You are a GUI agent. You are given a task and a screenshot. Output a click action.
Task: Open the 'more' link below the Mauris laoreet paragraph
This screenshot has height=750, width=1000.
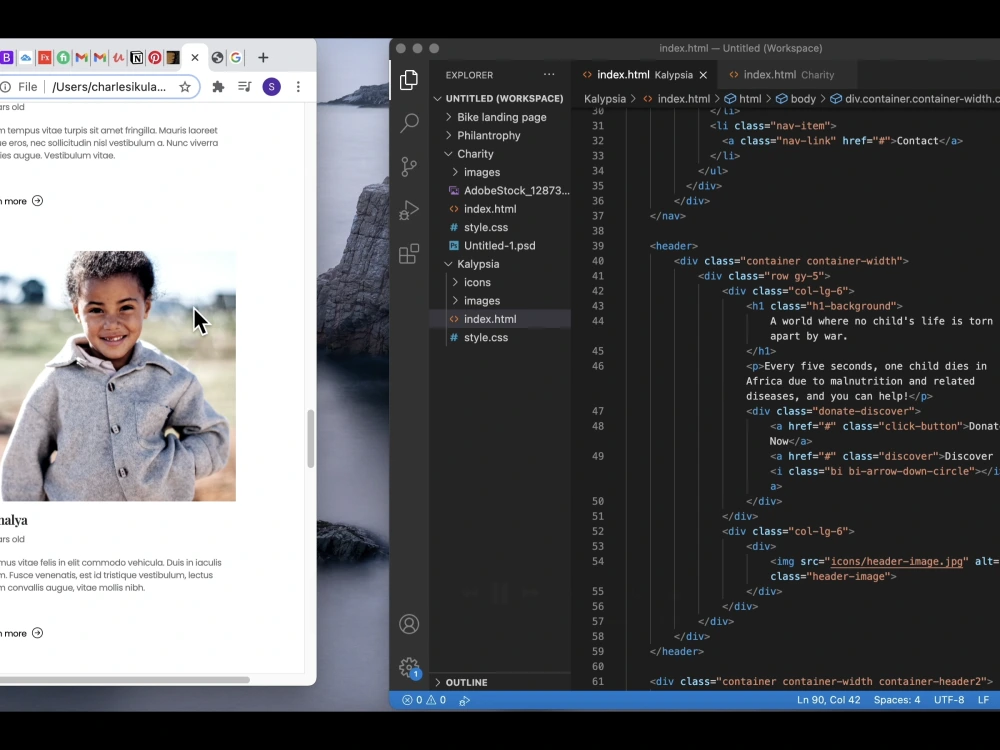pos(21,201)
